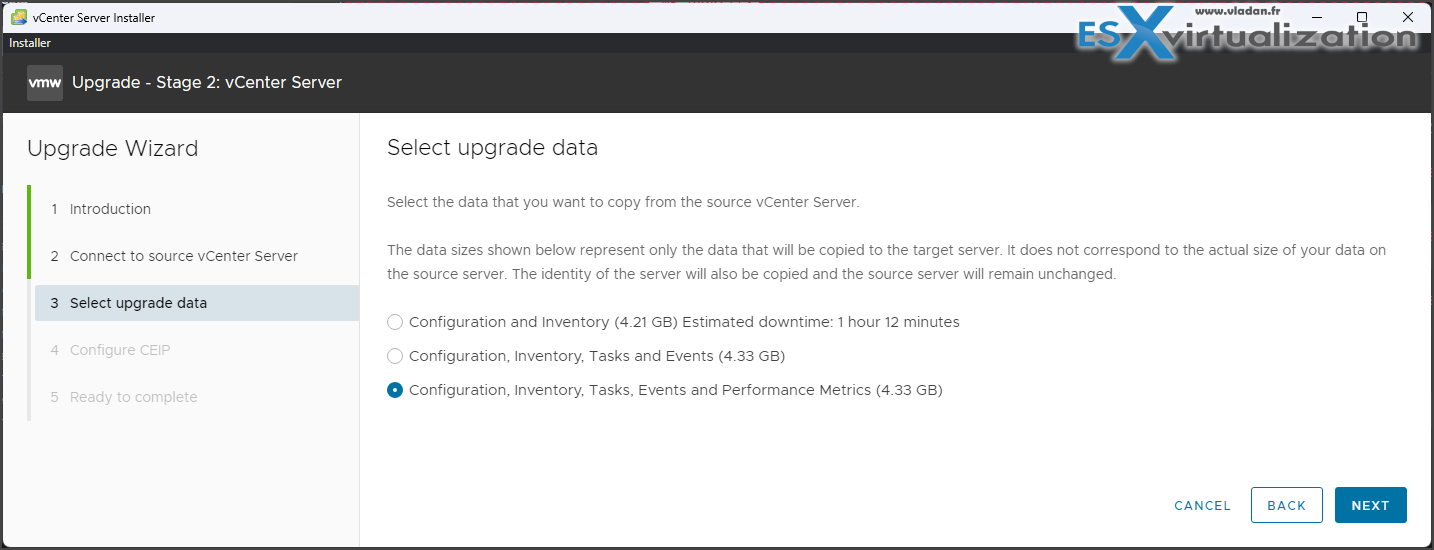Click the BACK button

click(1286, 505)
